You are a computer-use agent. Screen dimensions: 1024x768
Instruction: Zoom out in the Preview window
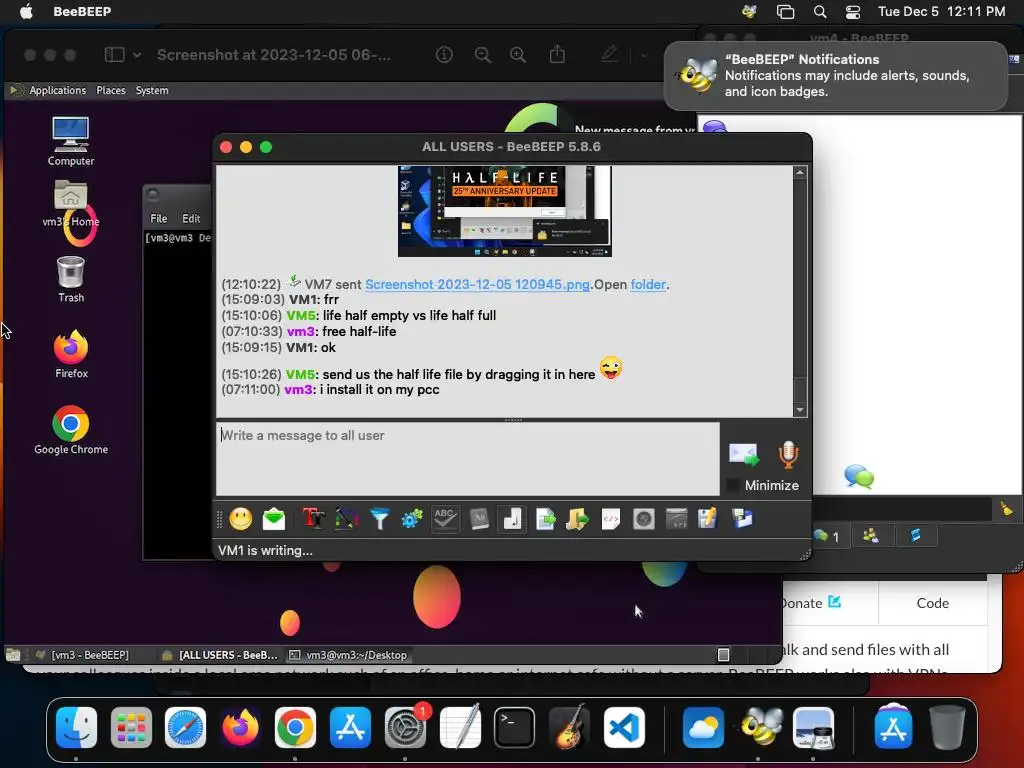click(483, 55)
